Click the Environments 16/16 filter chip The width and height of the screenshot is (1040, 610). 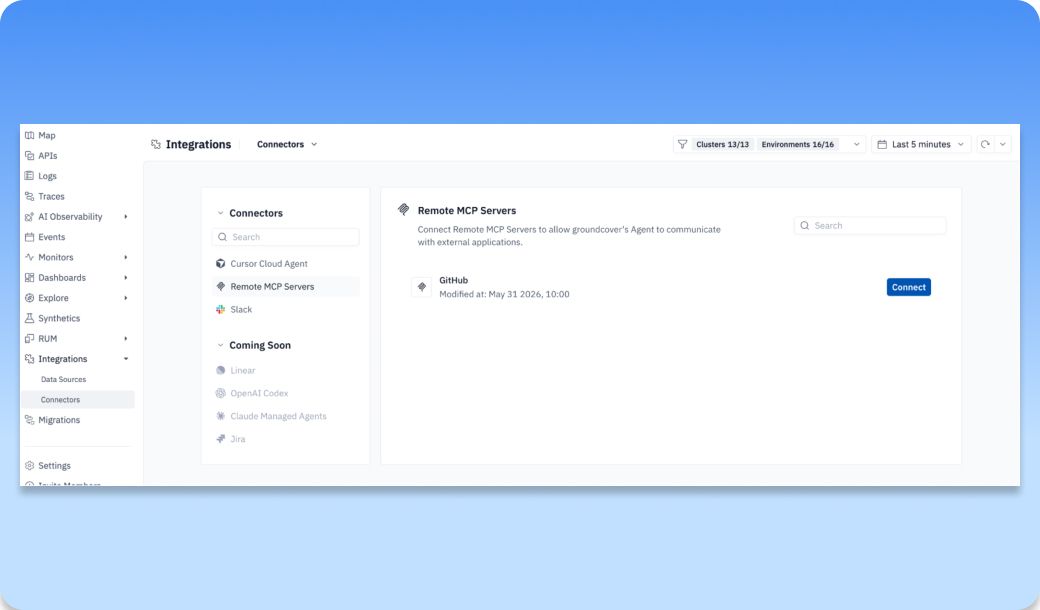[798, 145]
